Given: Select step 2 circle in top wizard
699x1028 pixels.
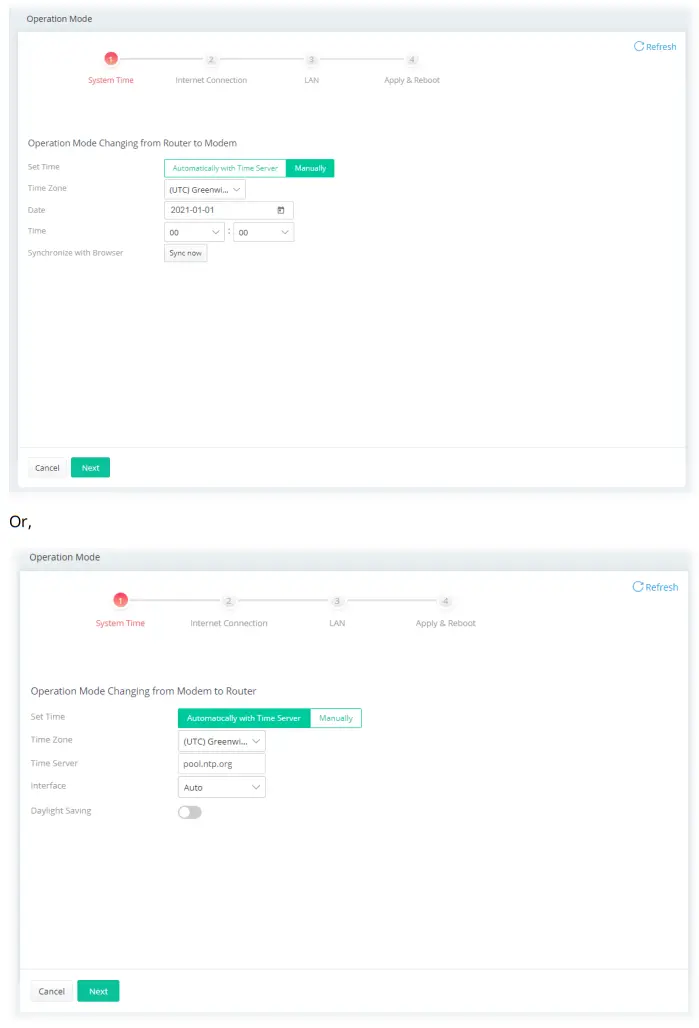Looking at the screenshot, I should coord(211,60).
